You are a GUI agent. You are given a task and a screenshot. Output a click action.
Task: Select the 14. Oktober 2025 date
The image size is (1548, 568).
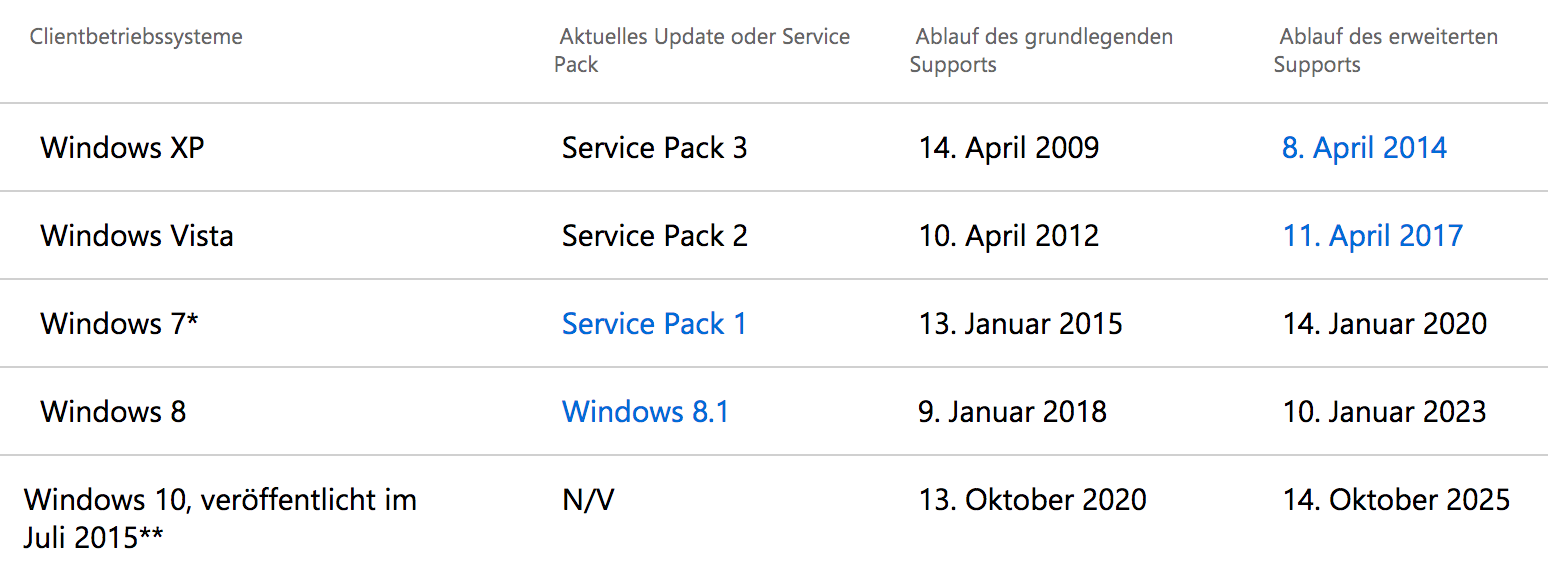point(1396,500)
